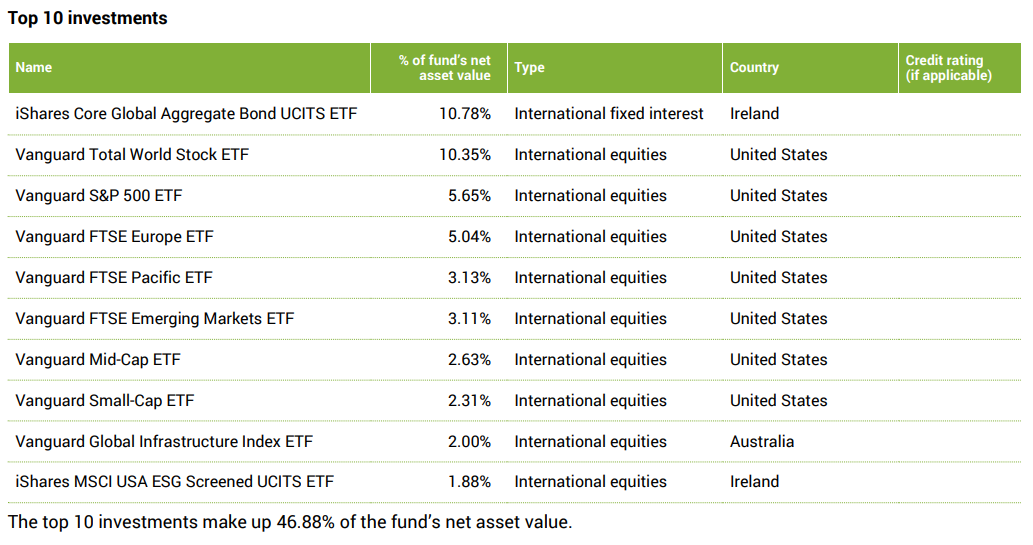Click iShares Core Global Aggregate Bond UCITS ETF
1033x545 pixels.
pyautogui.click(x=186, y=113)
